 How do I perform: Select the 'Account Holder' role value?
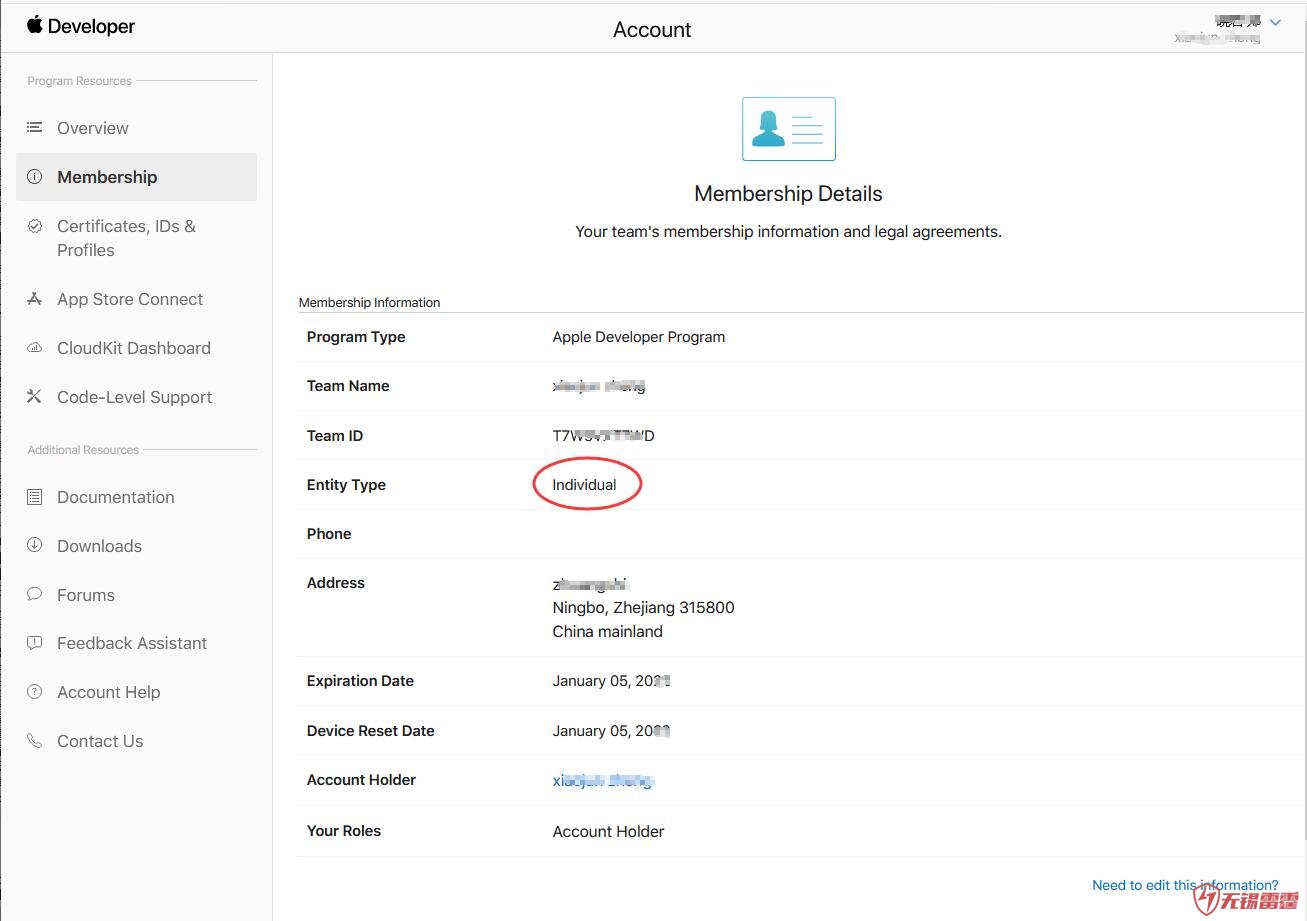[x=609, y=831]
